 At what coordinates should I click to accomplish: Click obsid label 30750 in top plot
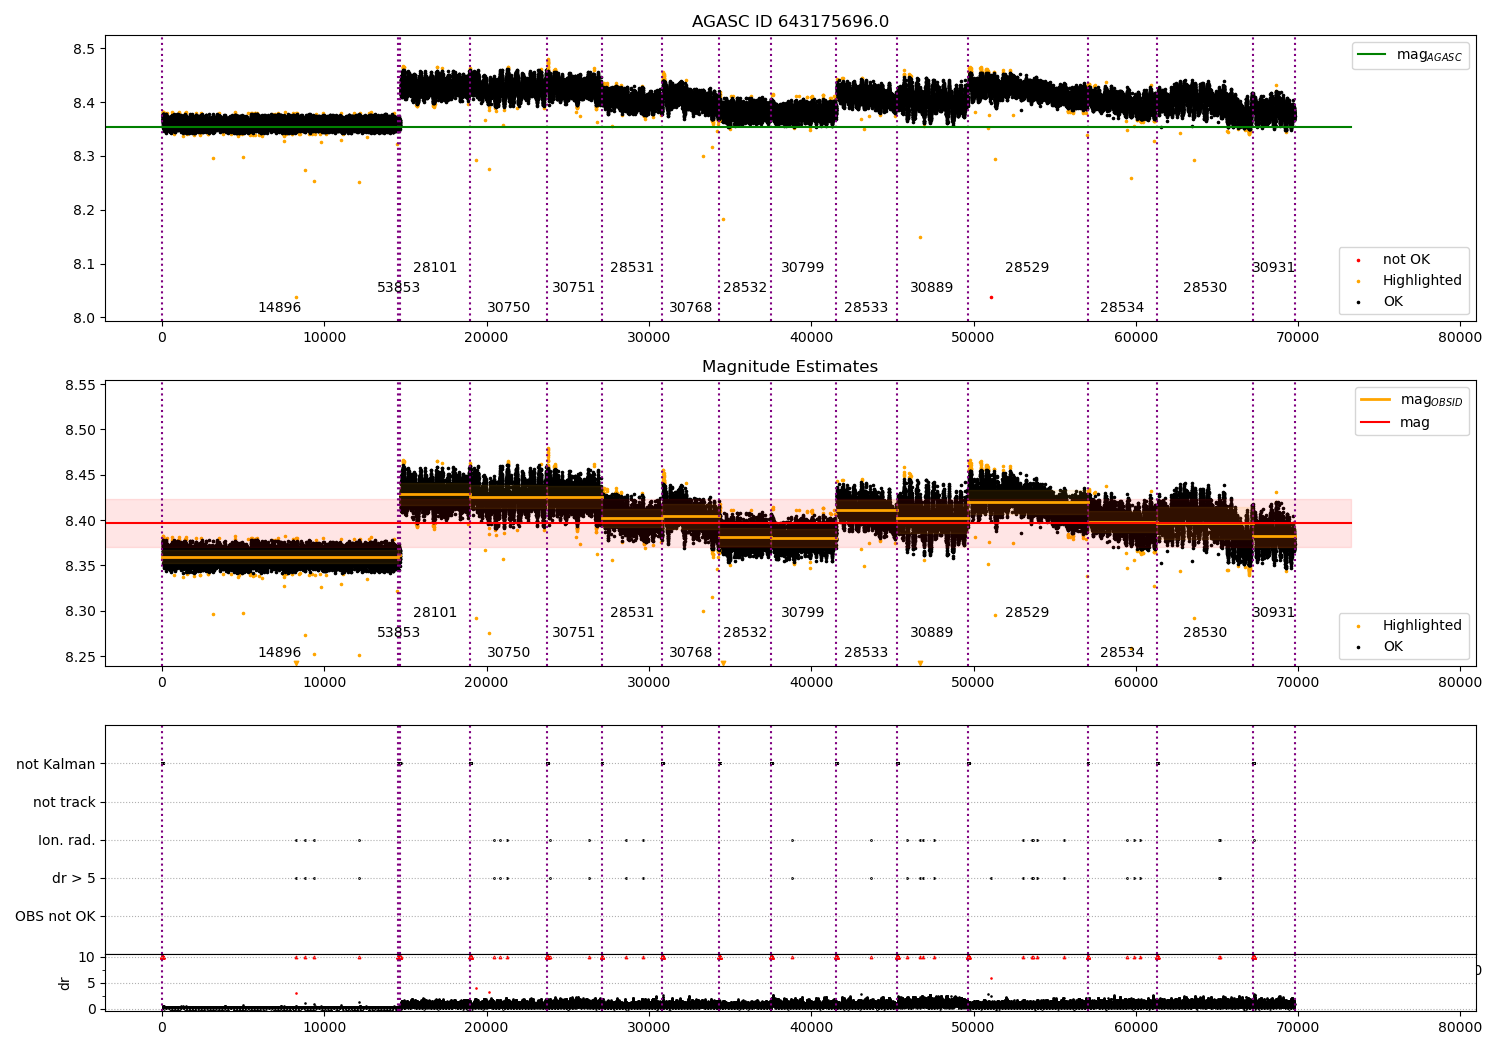tap(508, 308)
